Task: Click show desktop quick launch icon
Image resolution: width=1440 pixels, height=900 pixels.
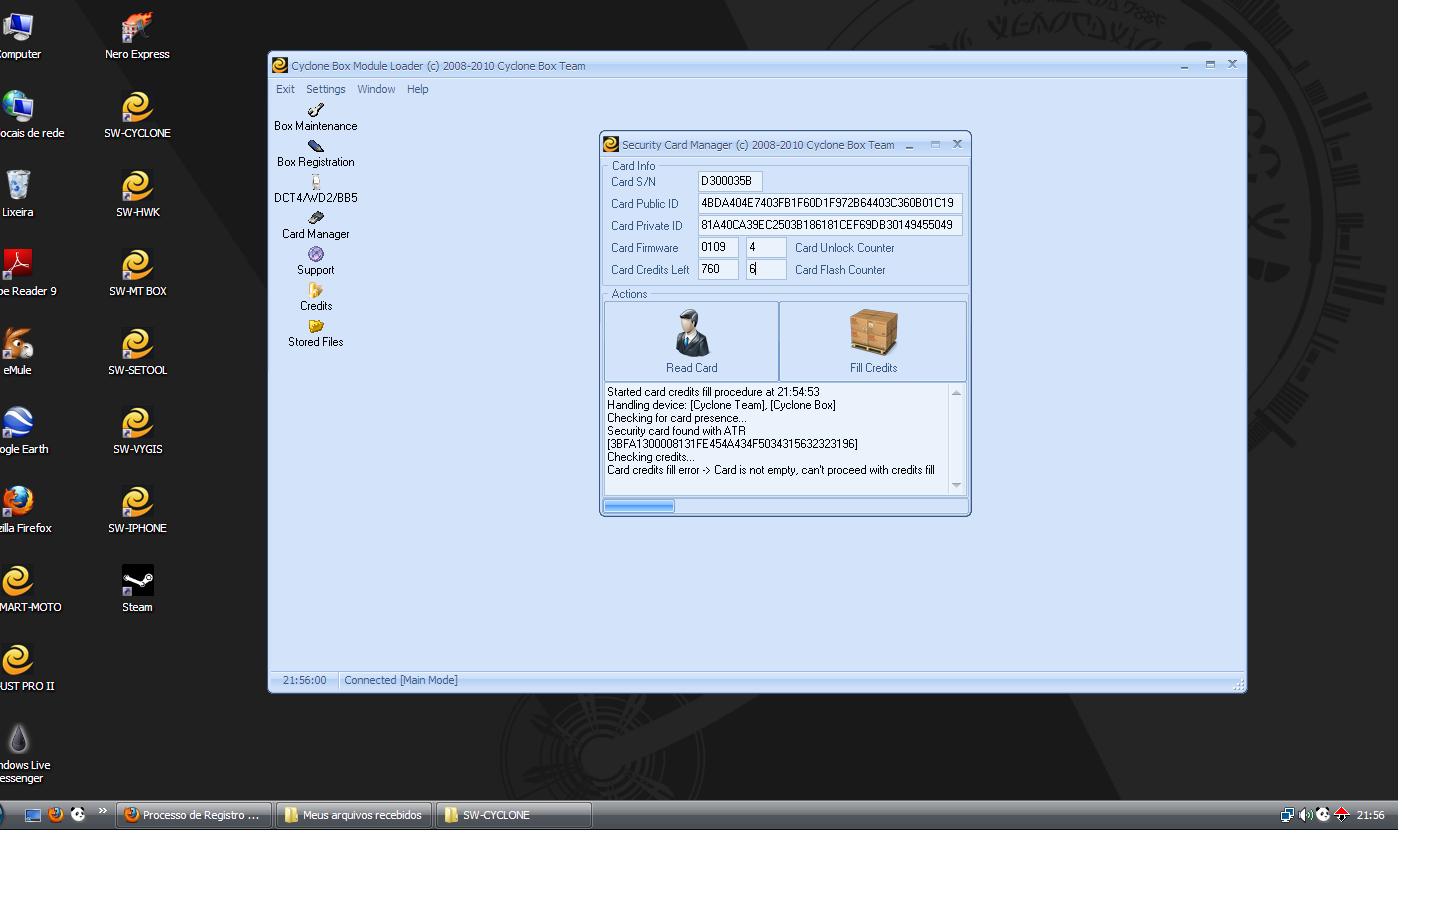Action: [33, 815]
